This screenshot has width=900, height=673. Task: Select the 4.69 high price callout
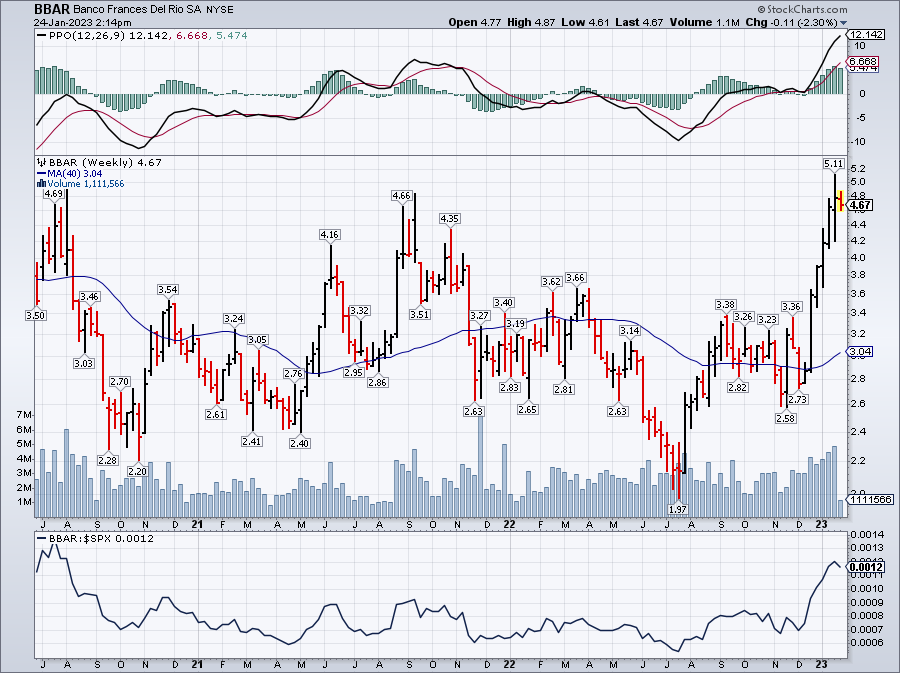(54, 195)
